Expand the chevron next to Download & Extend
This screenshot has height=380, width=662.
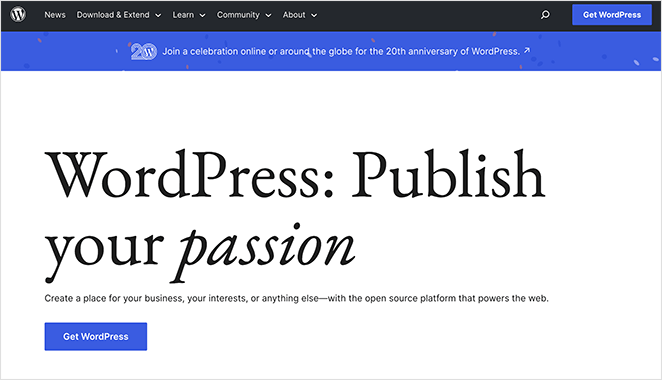[x=158, y=15]
